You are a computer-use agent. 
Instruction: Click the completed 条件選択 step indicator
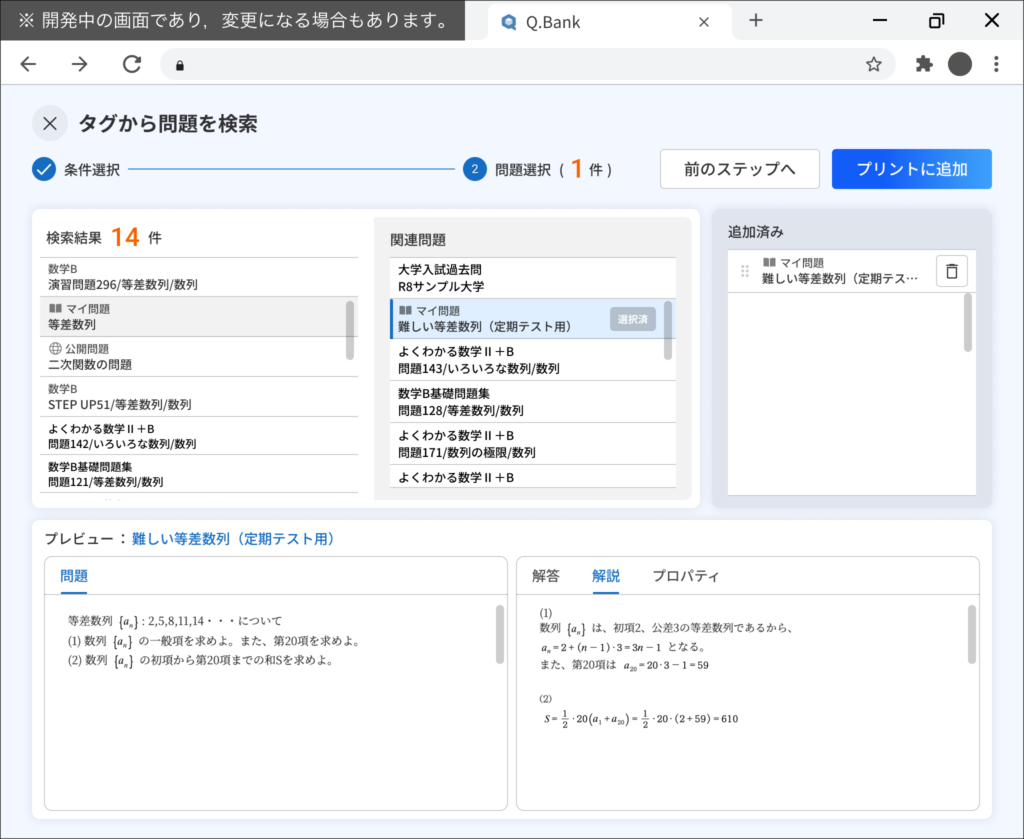pyautogui.click(x=43, y=168)
